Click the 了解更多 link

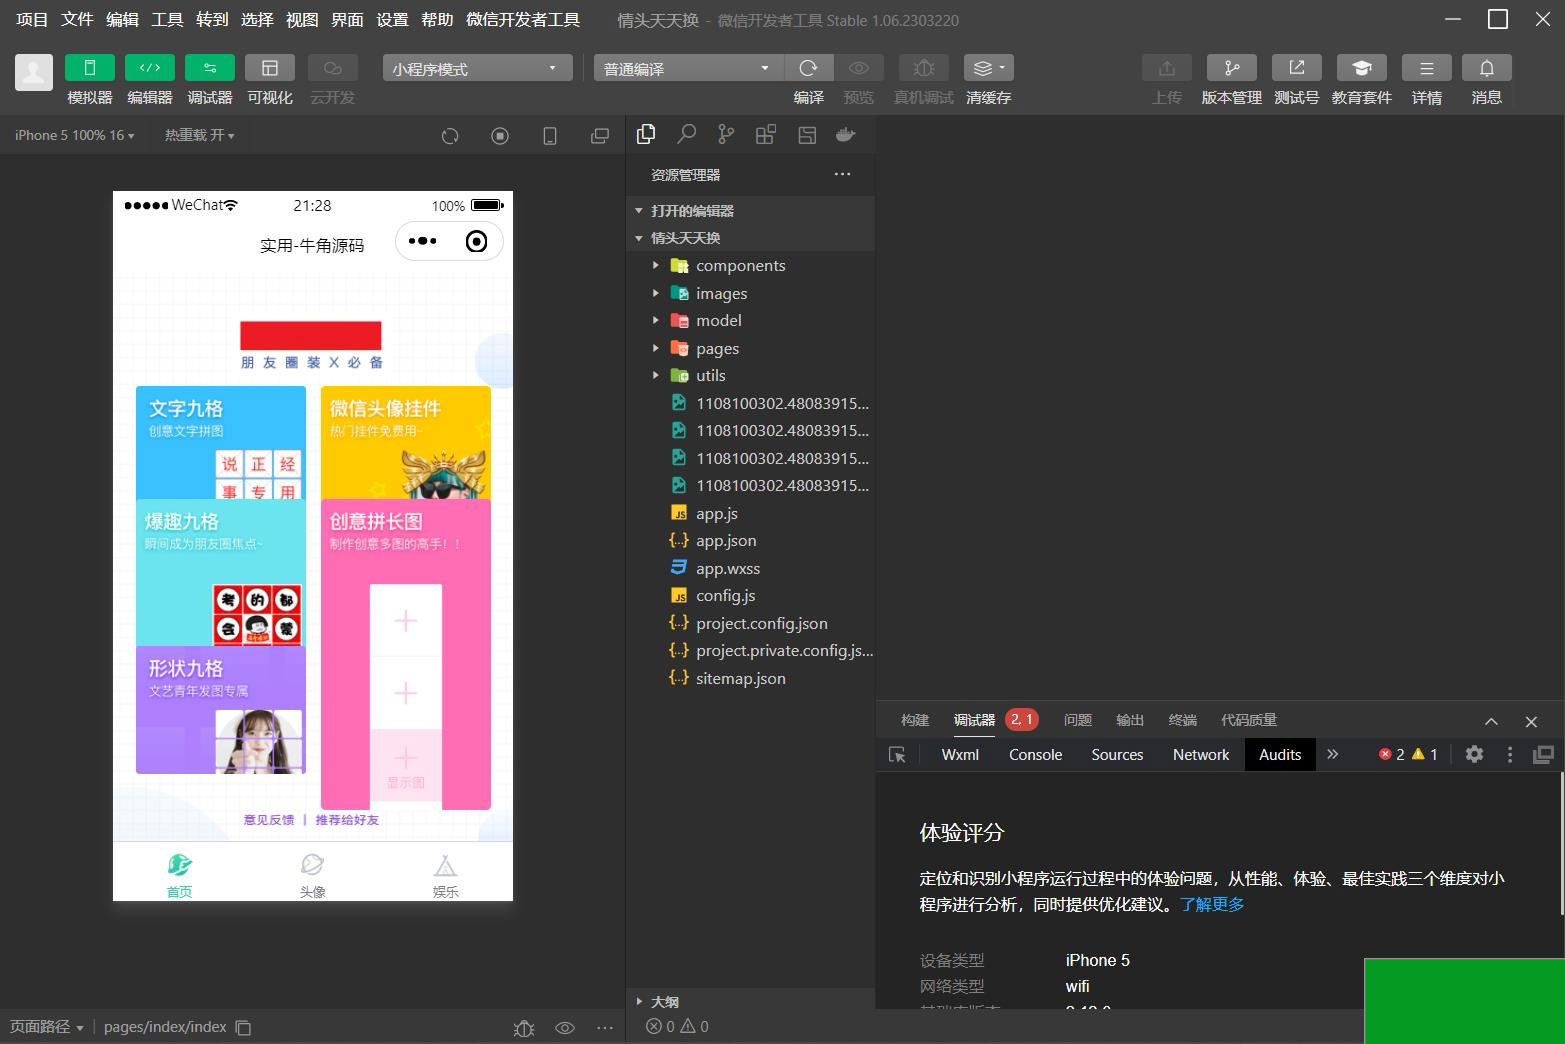point(1212,904)
